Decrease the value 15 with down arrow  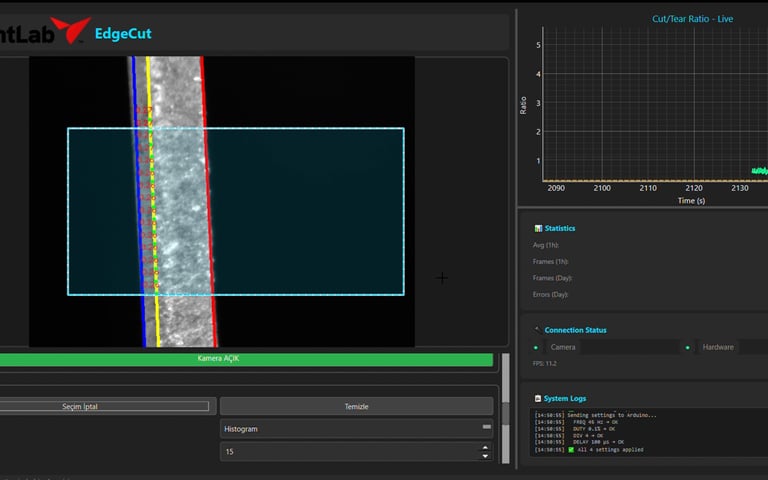(x=486, y=456)
